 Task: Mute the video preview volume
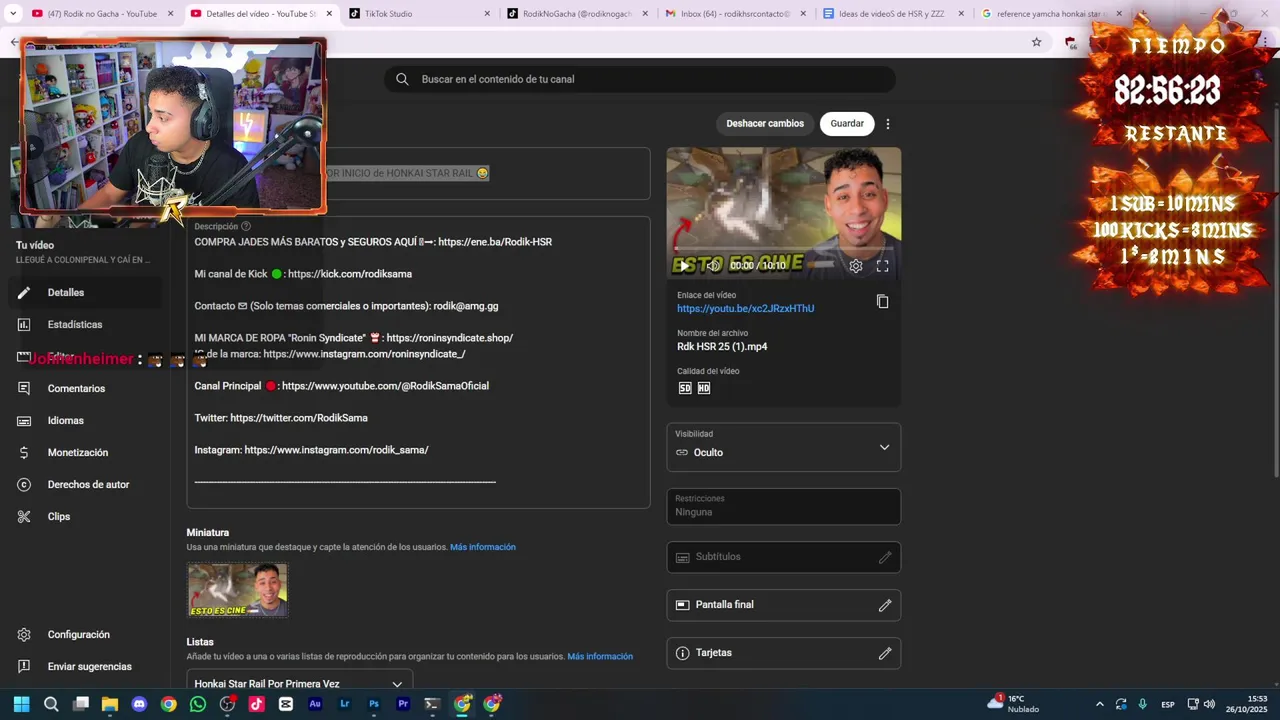click(x=713, y=266)
